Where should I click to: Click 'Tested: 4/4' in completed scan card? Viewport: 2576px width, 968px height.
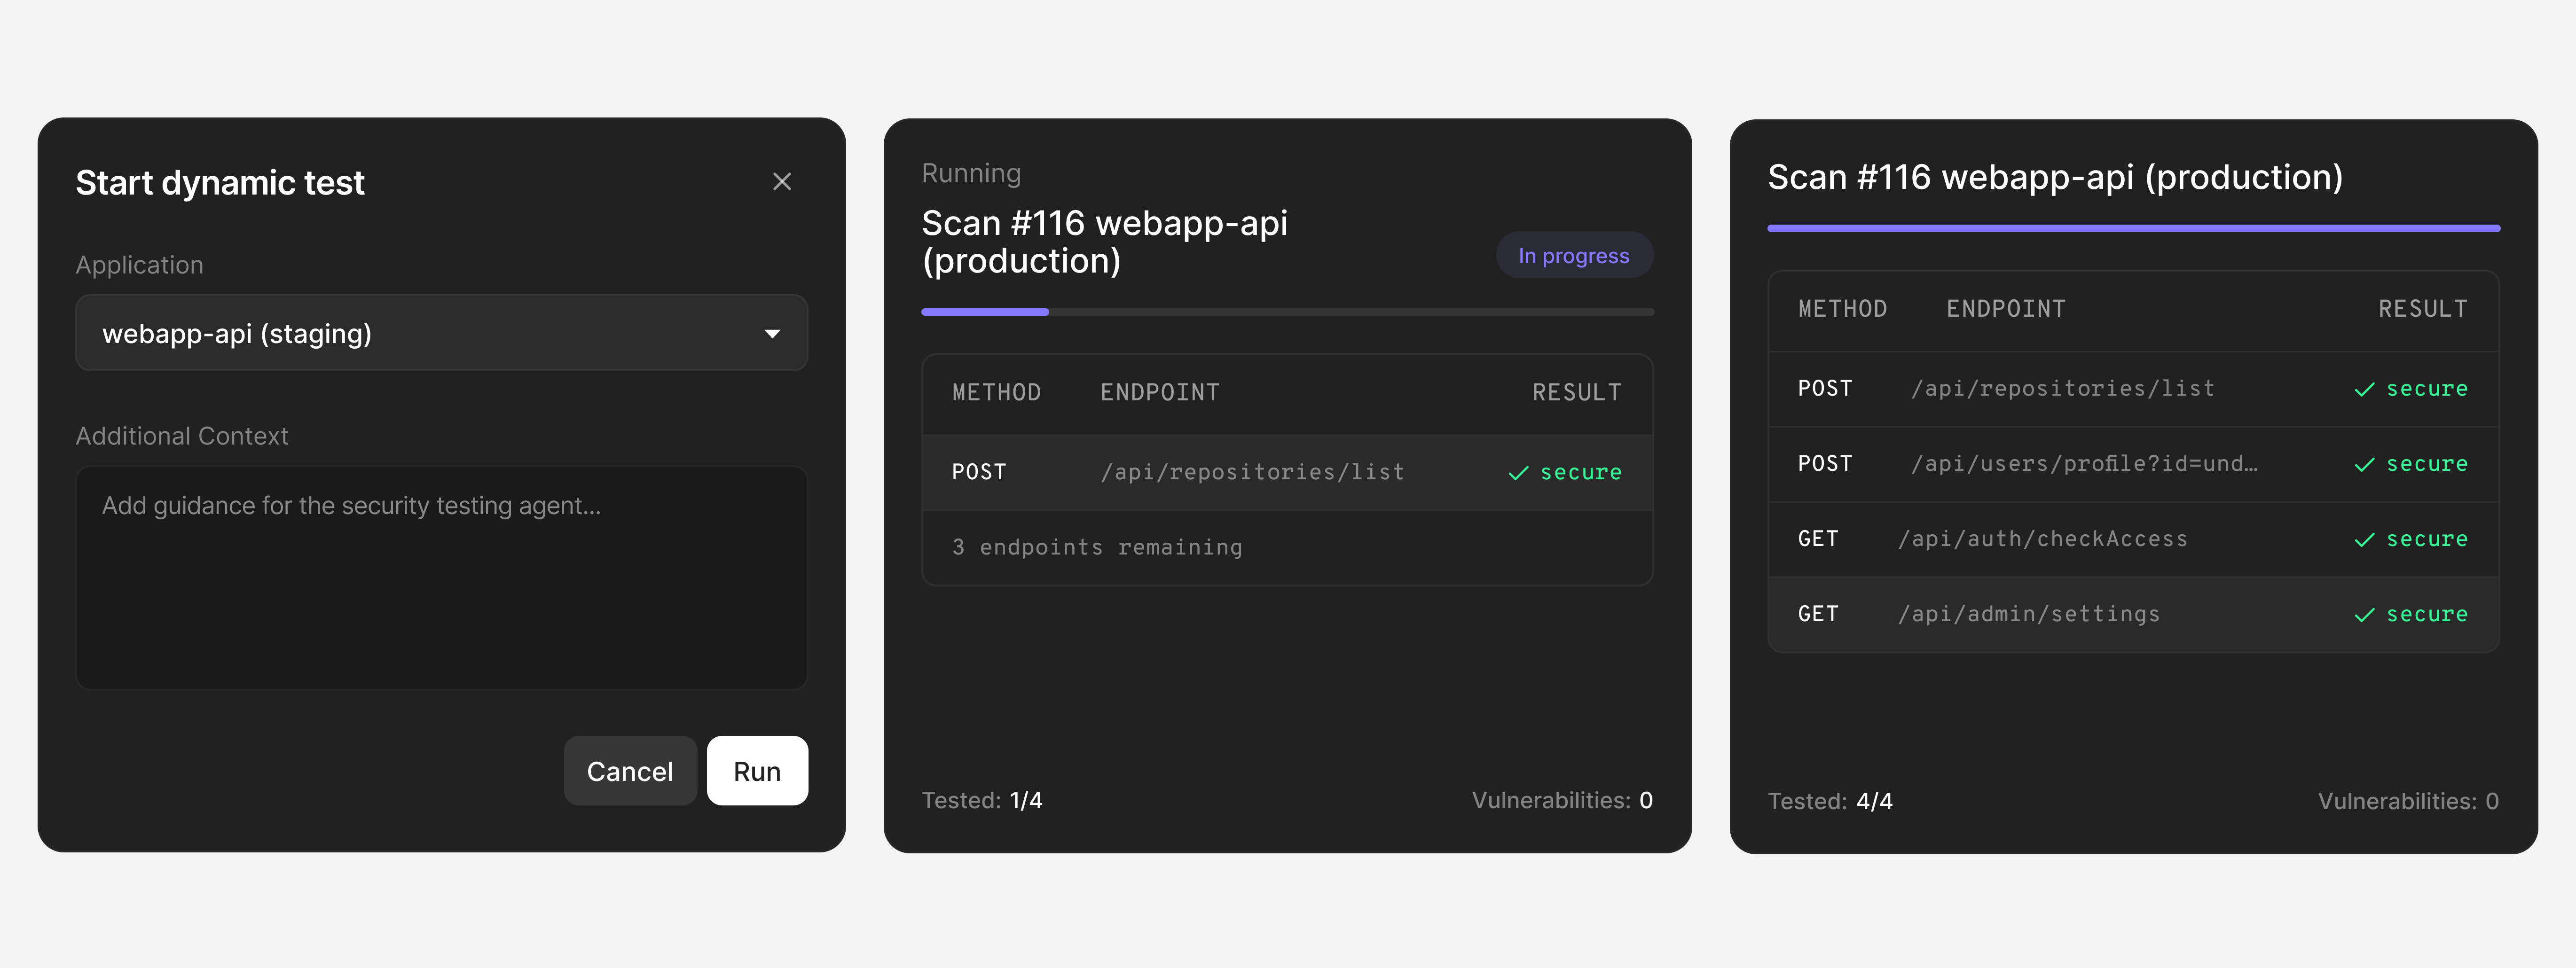coord(1829,801)
